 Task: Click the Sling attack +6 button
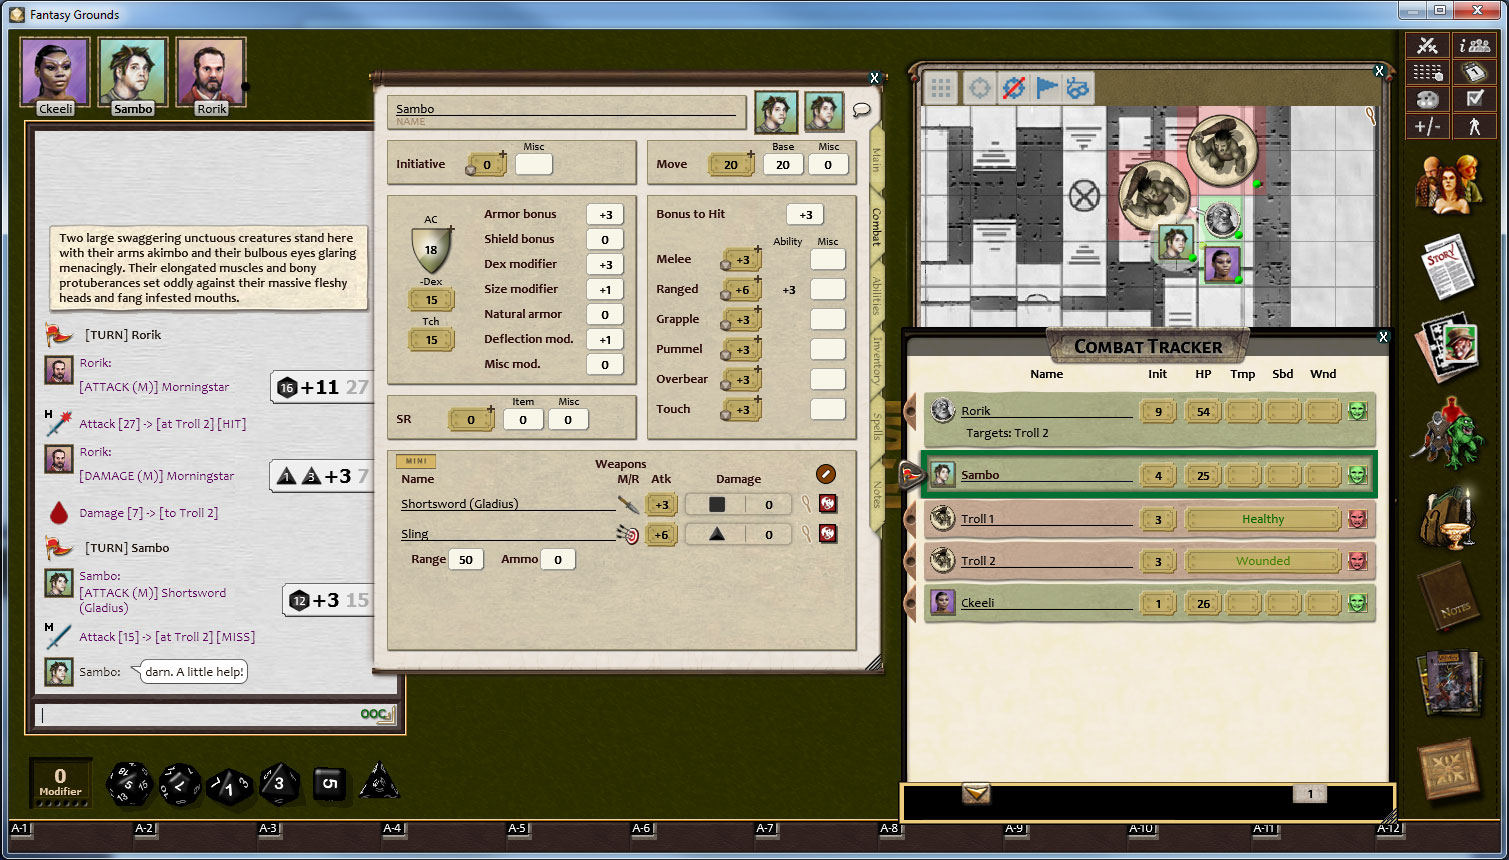(661, 535)
